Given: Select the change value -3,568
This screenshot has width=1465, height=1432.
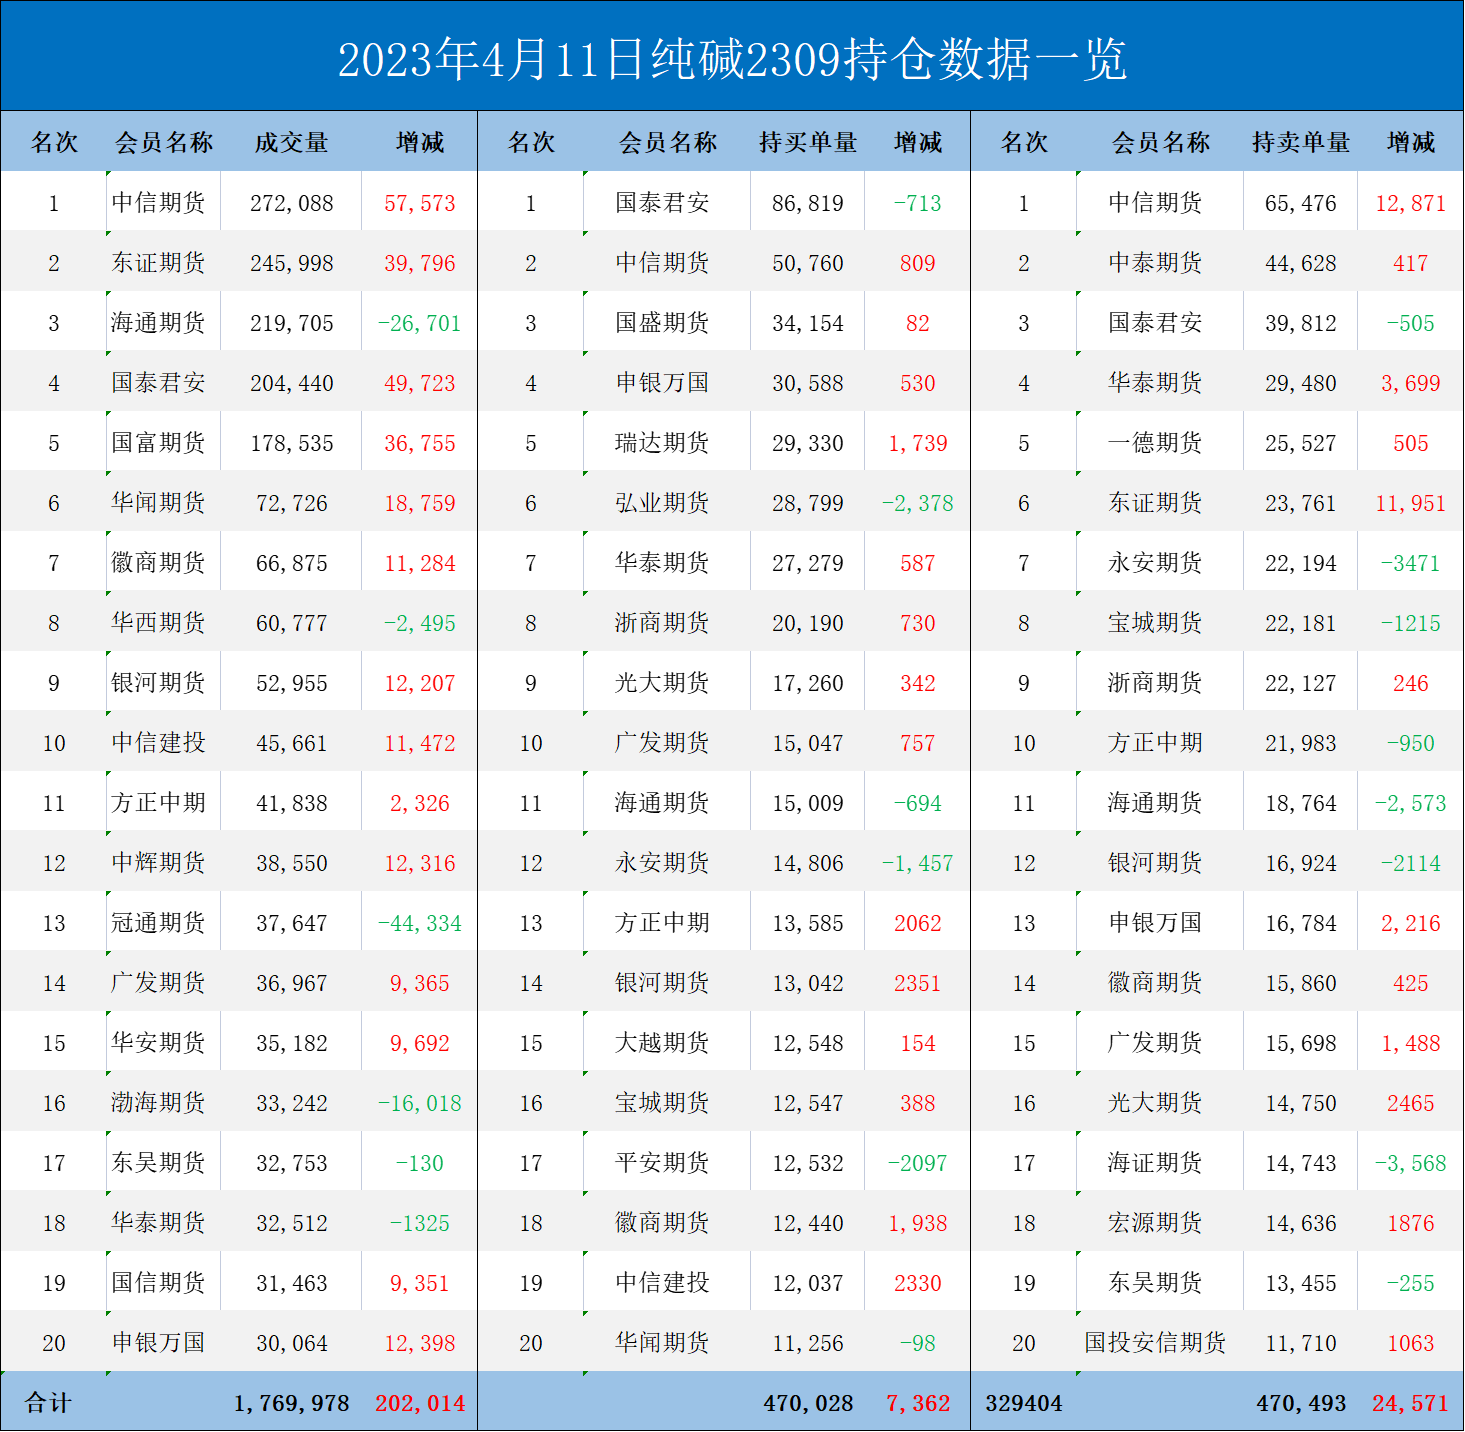Looking at the screenshot, I should (1411, 1163).
